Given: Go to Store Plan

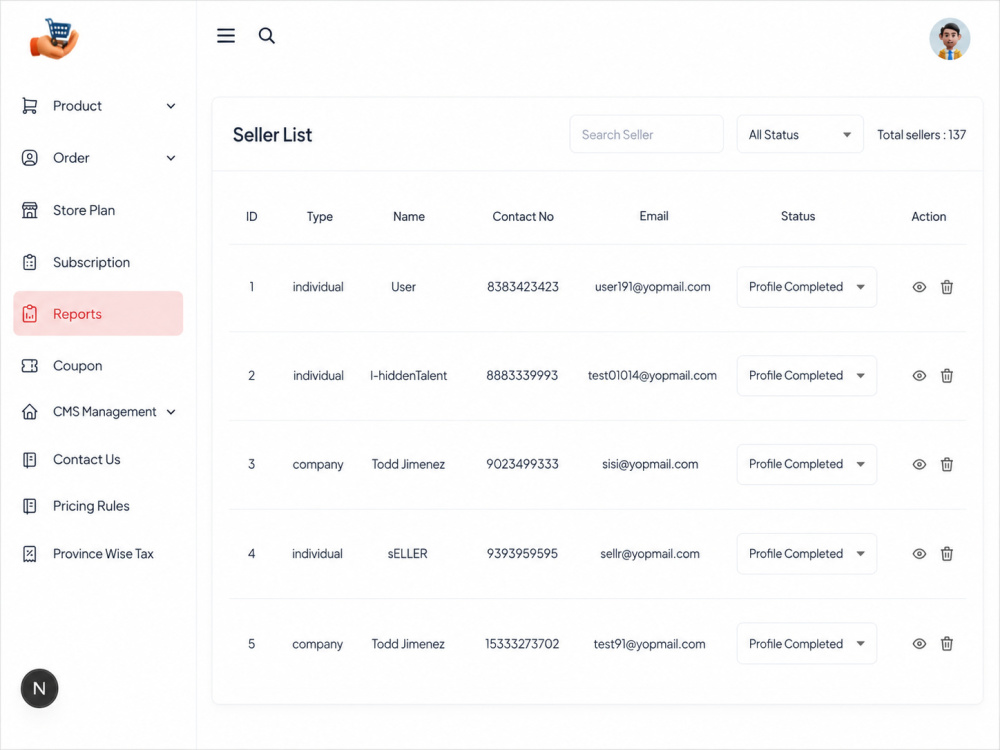Looking at the screenshot, I should click(x=98, y=210).
